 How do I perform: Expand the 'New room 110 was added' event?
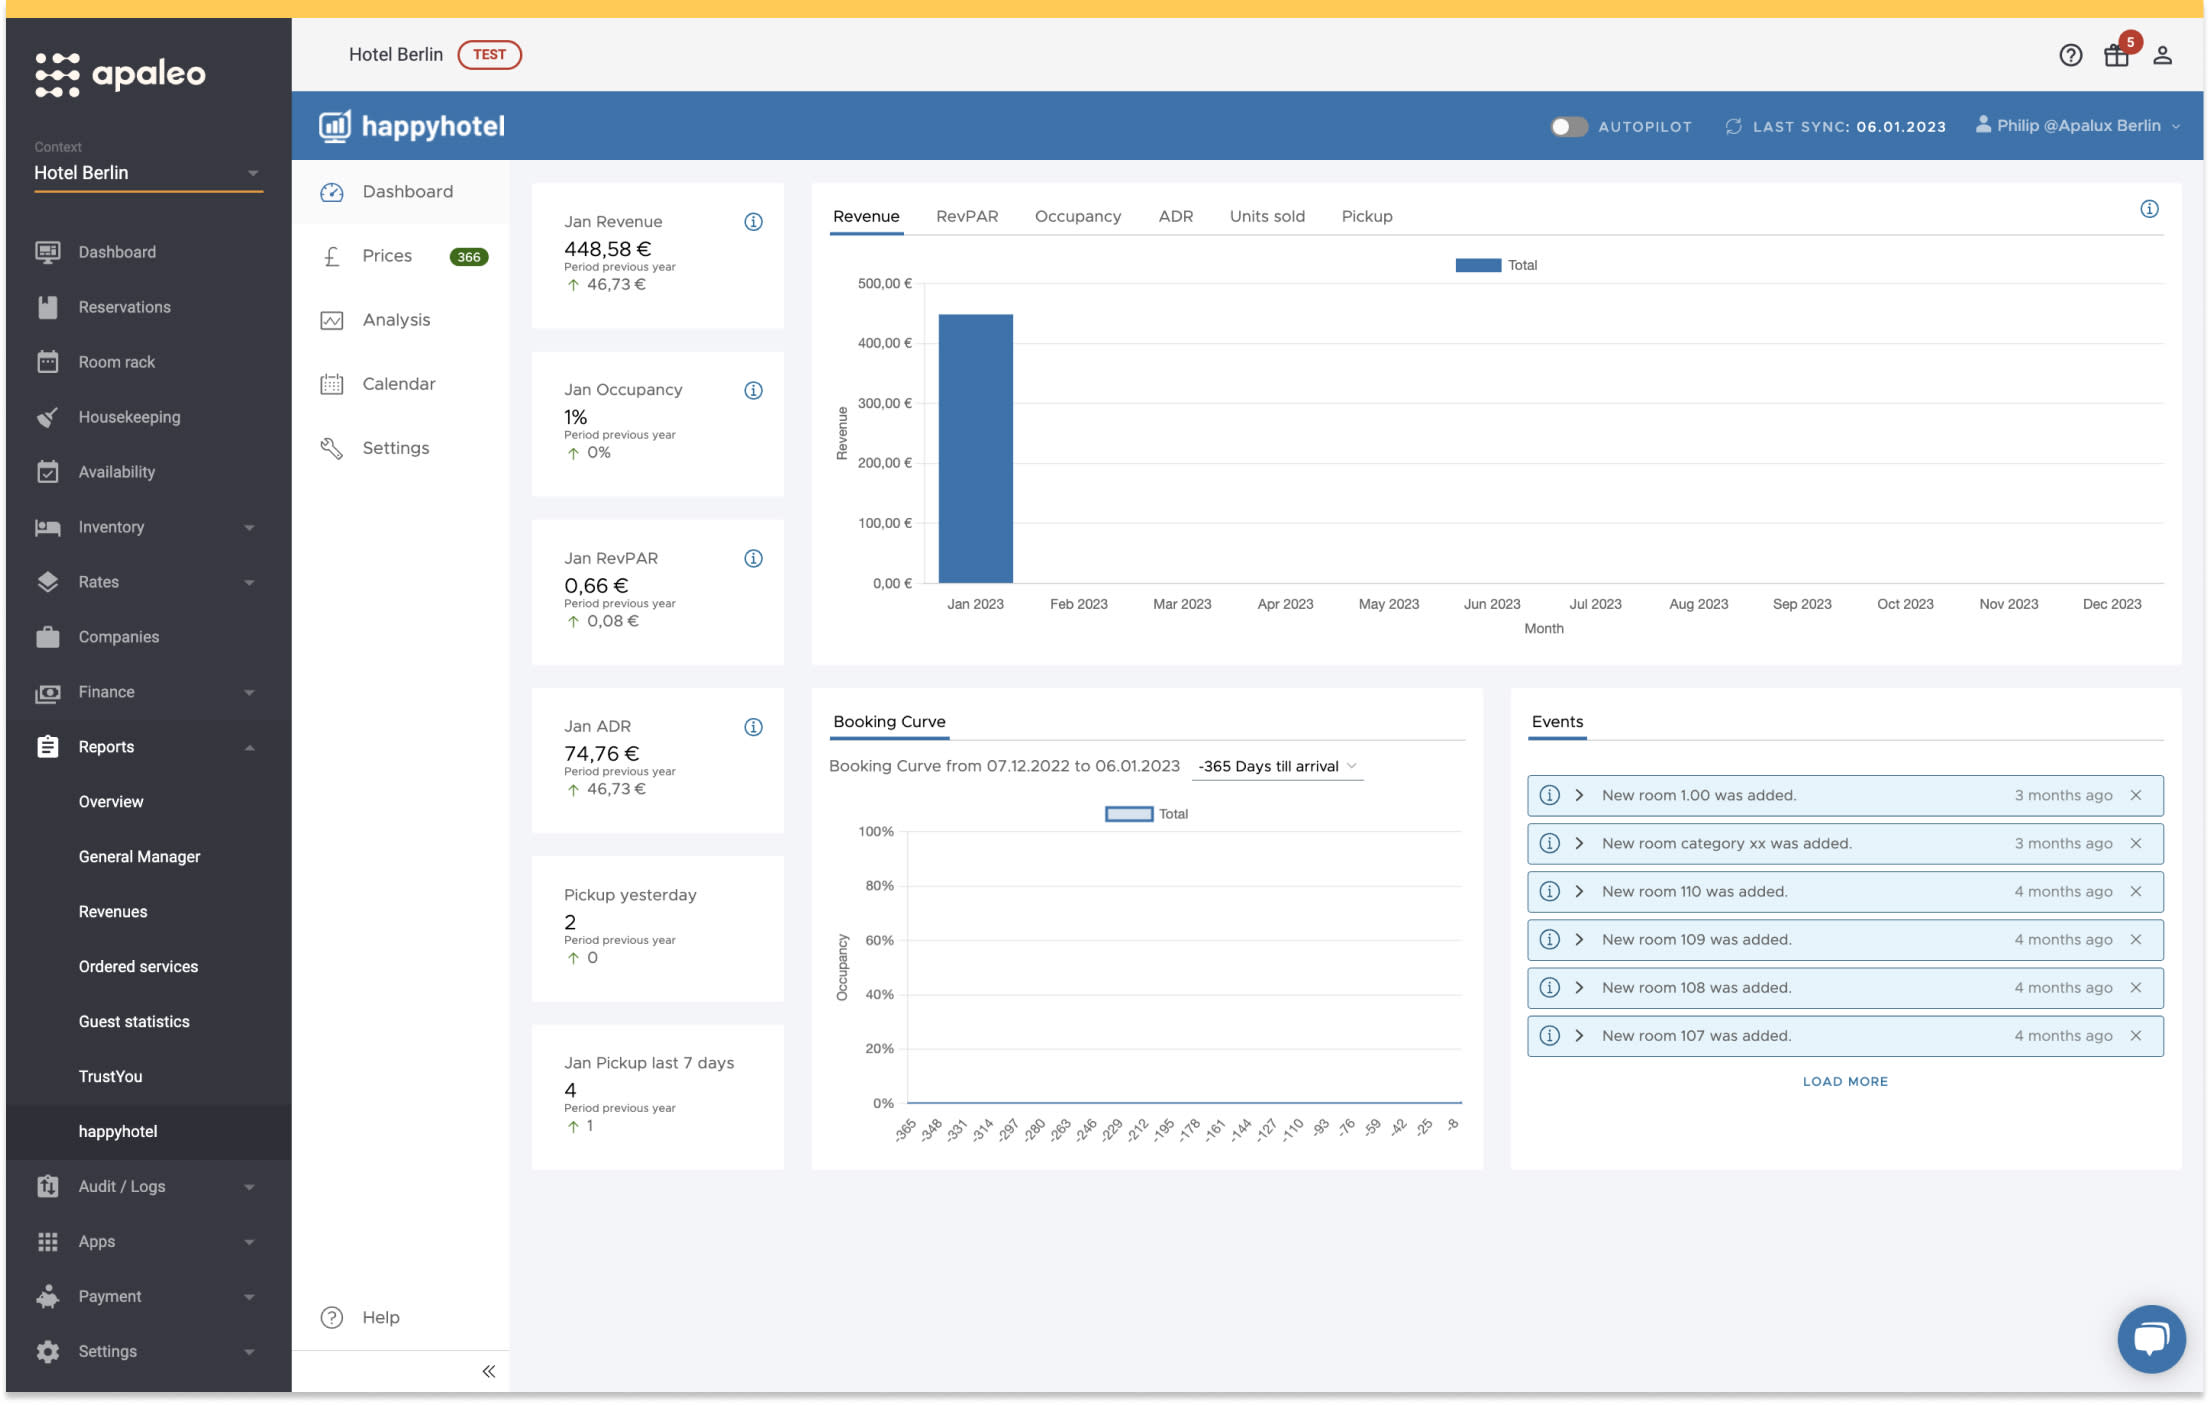click(x=1579, y=892)
